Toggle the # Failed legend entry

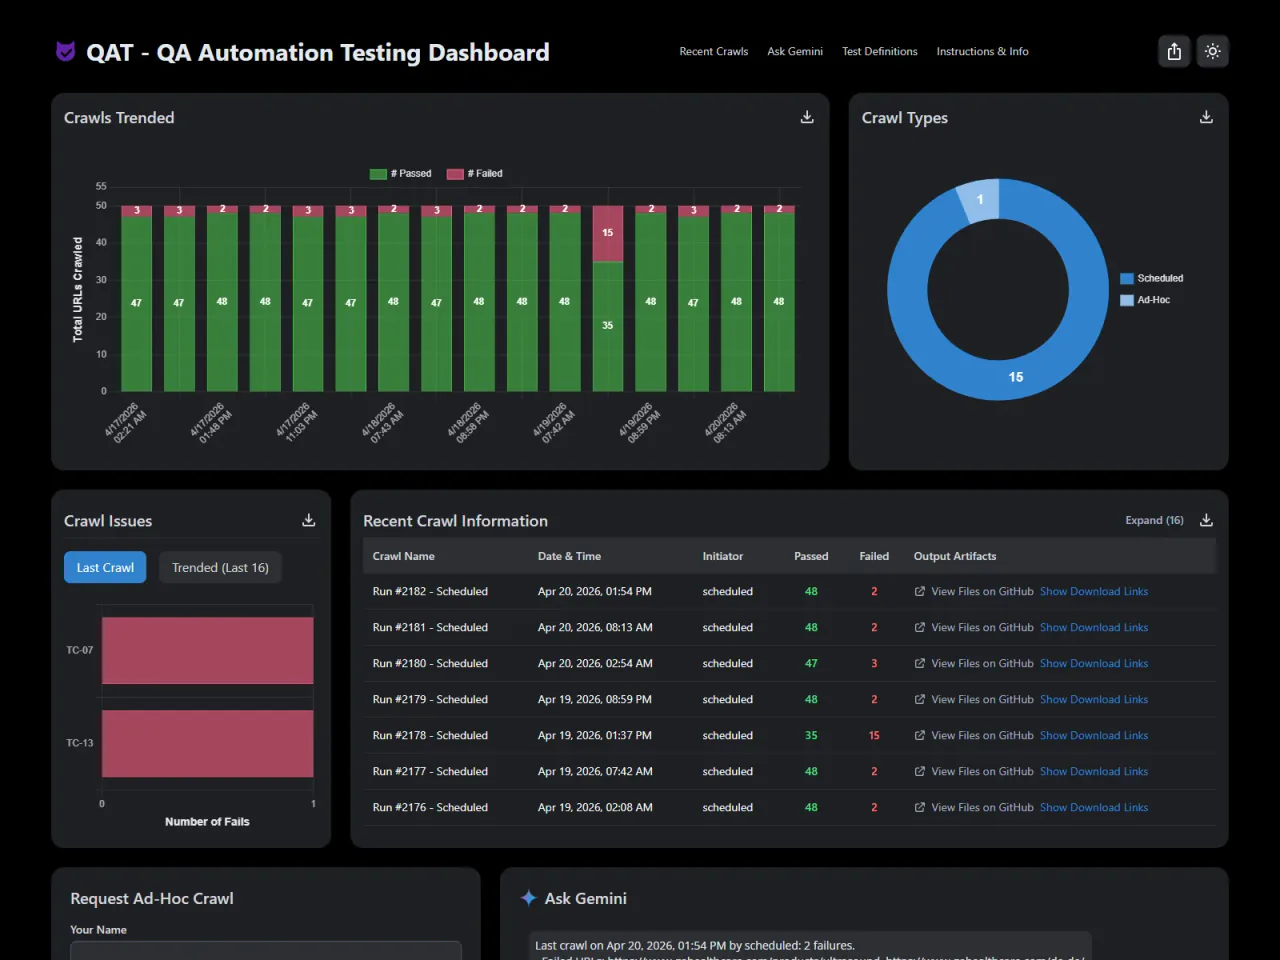(475, 173)
